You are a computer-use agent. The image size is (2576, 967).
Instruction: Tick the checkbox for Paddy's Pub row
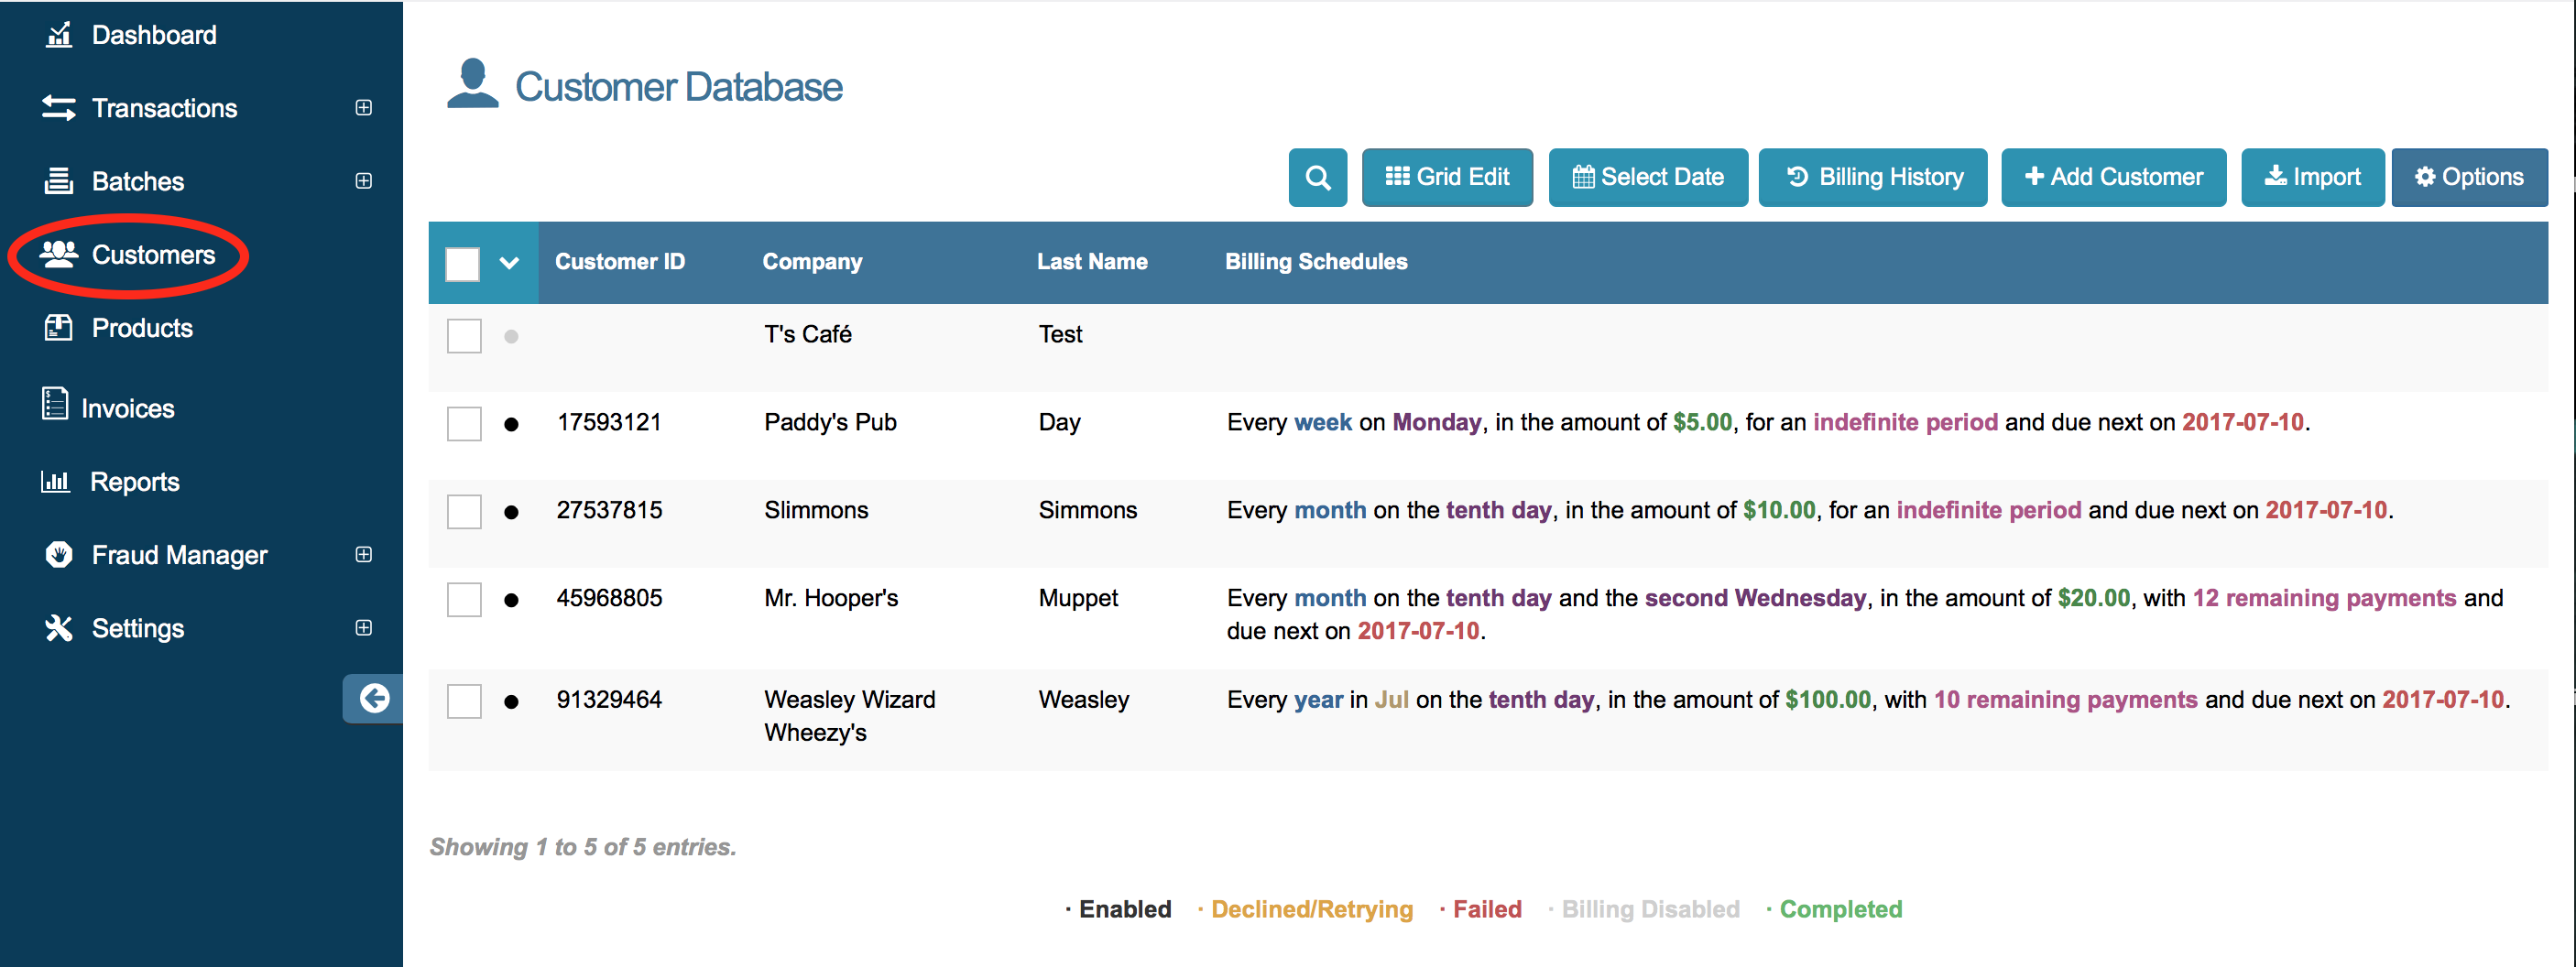464,424
